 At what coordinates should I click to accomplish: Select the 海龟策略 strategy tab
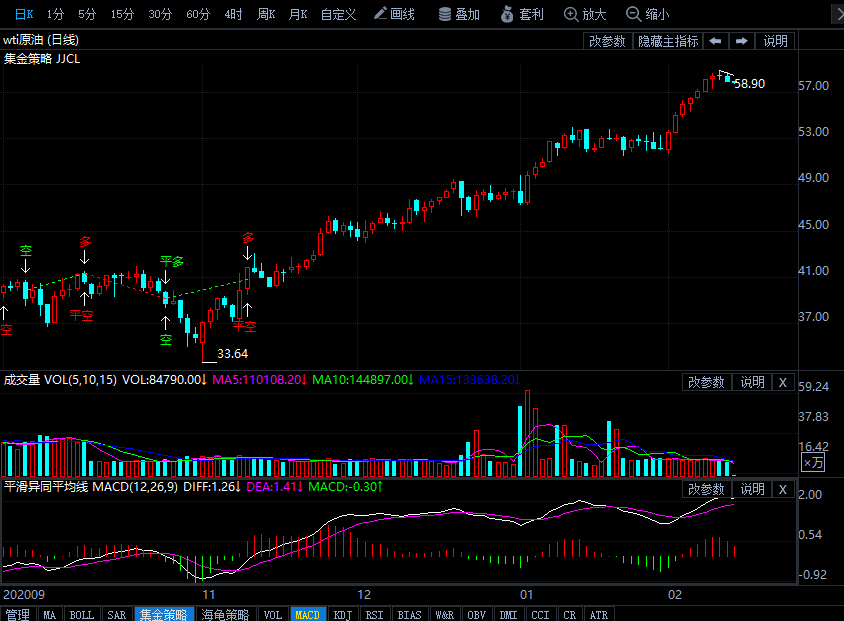point(225,614)
